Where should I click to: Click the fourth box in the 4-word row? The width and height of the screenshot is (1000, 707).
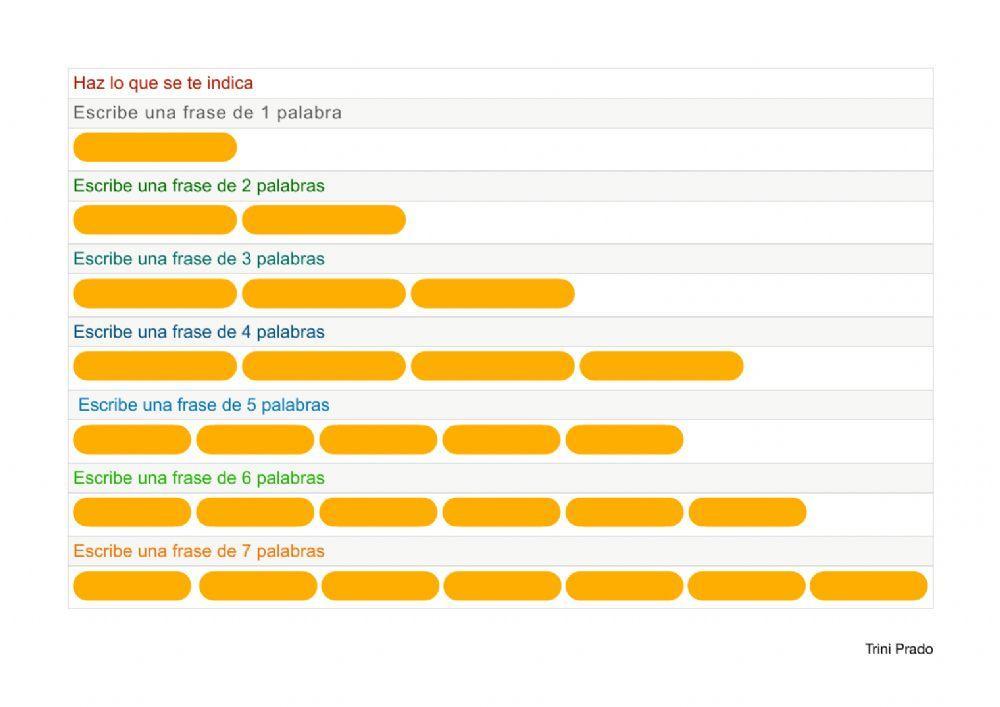coord(662,366)
